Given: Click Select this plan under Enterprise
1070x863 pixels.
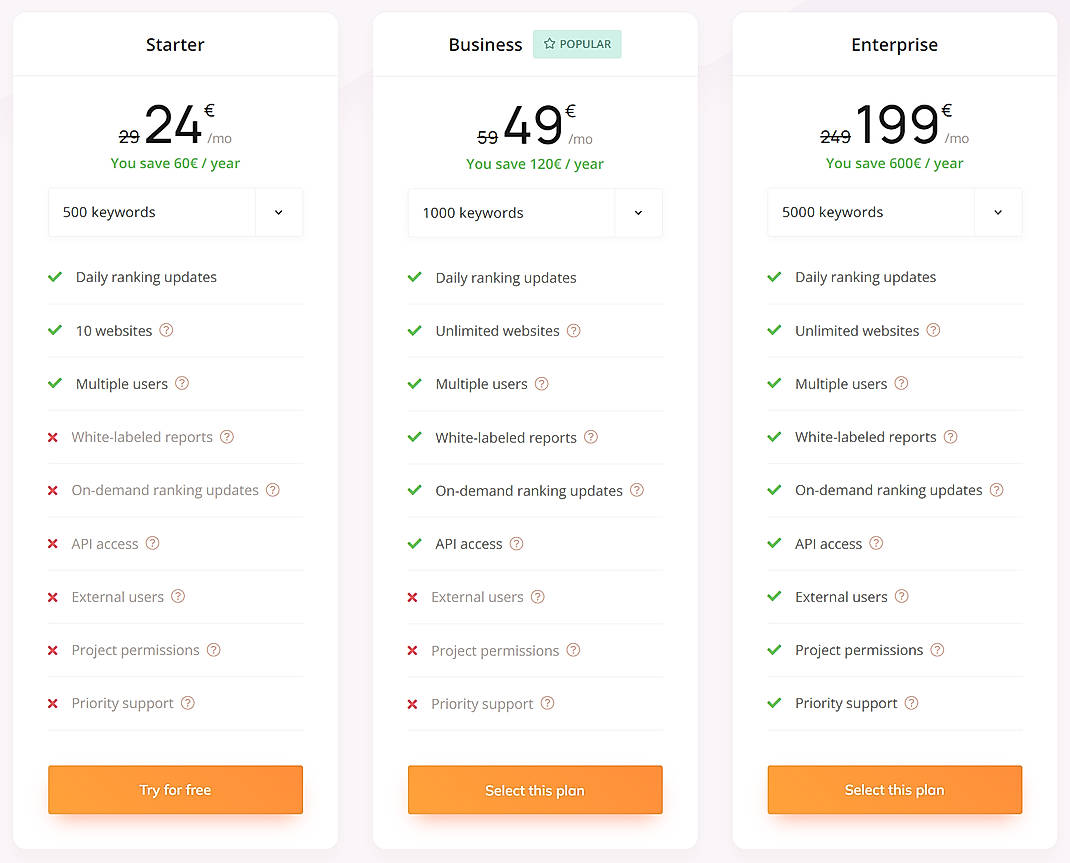Looking at the screenshot, I should [894, 789].
